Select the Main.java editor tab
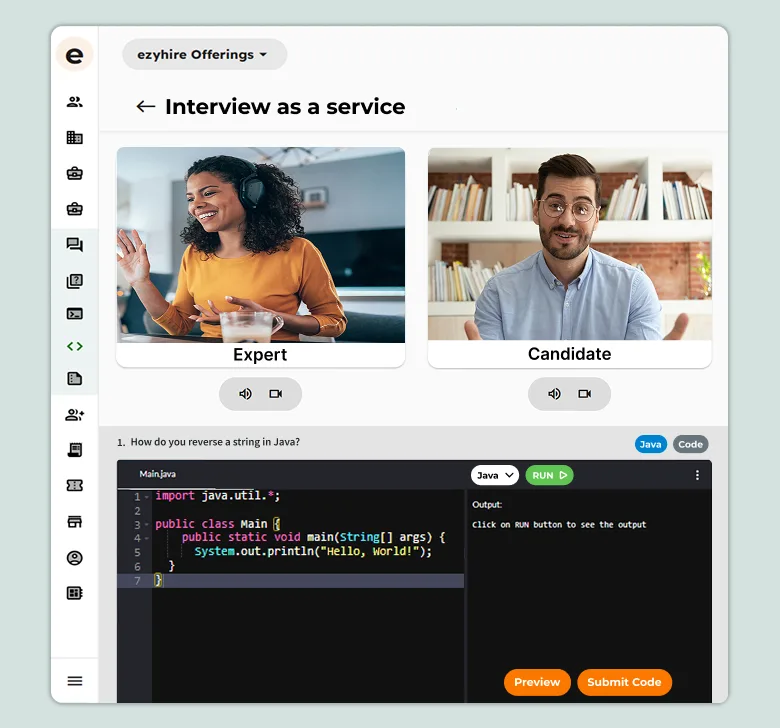Screen dimensions: 780x728 pyautogui.click(x=157, y=474)
